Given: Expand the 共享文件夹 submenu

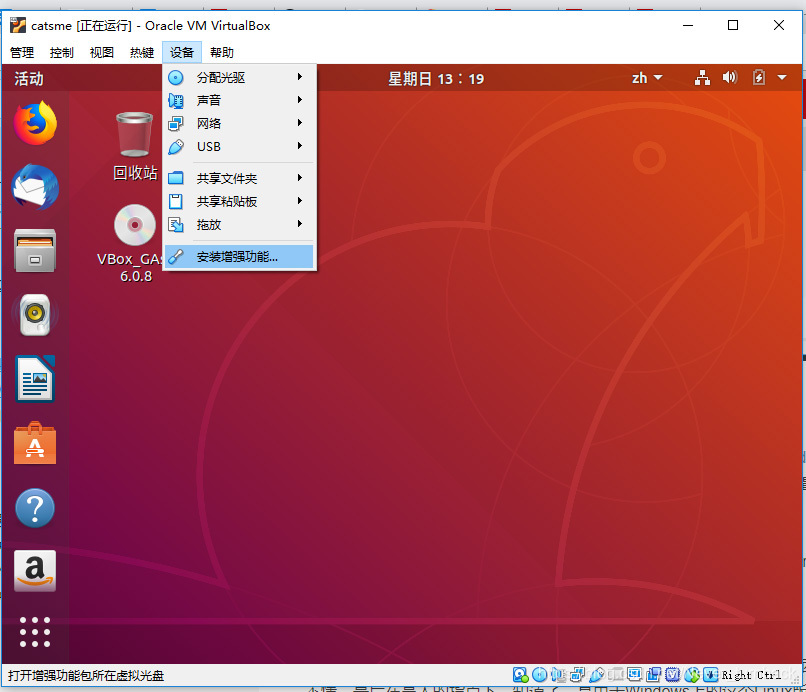Looking at the screenshot, I should pyautogui.click(x=240, y=178).
